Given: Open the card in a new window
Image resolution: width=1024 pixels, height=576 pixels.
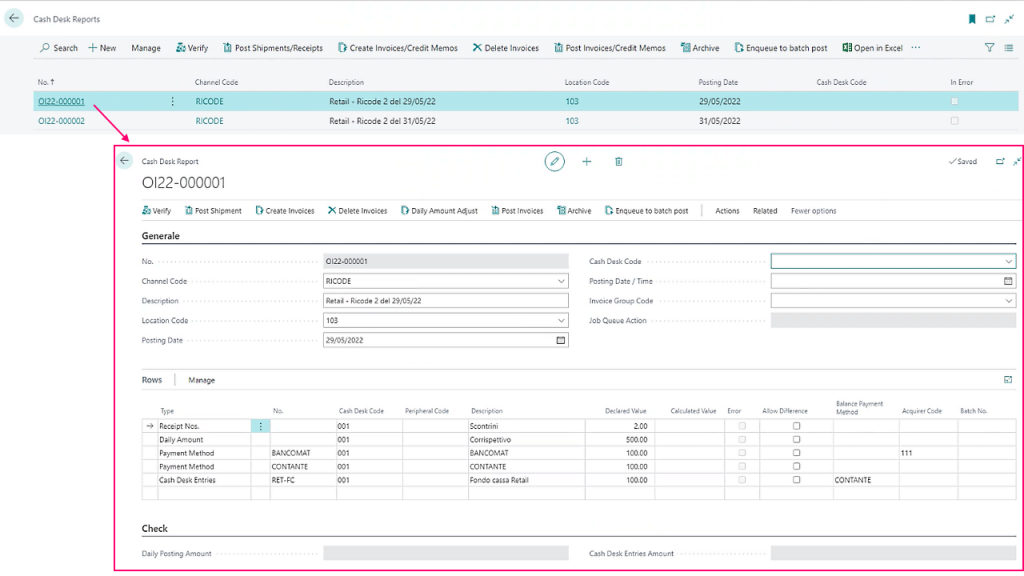Looking at the screenshot, I should [1000, 161].
